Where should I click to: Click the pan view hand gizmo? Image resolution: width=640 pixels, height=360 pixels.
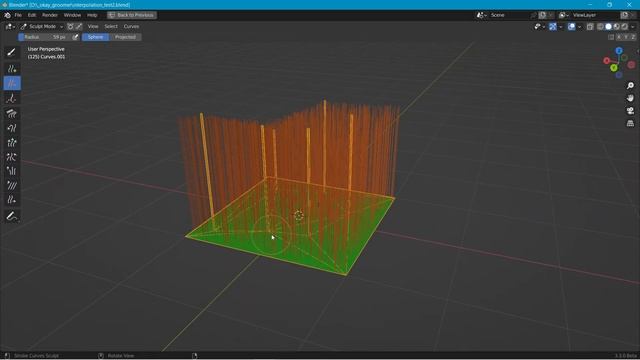pyautogui.click(x=630, y=98)
